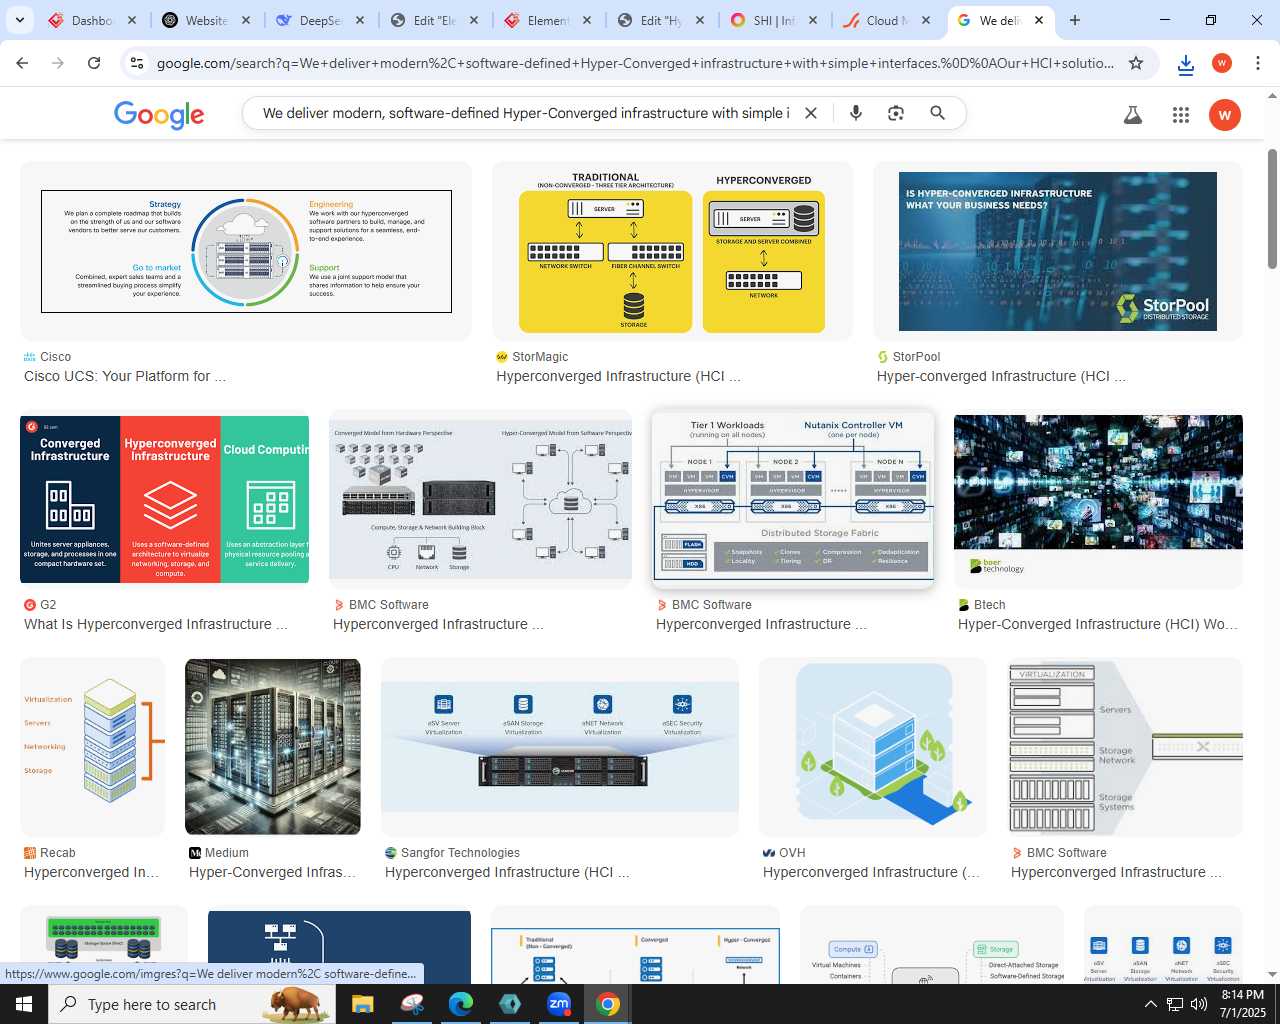This screenshot has height=1024, width=1280.
Task: Open StorMagic traditional vs hyperconverged image
Action: [672, 251]
